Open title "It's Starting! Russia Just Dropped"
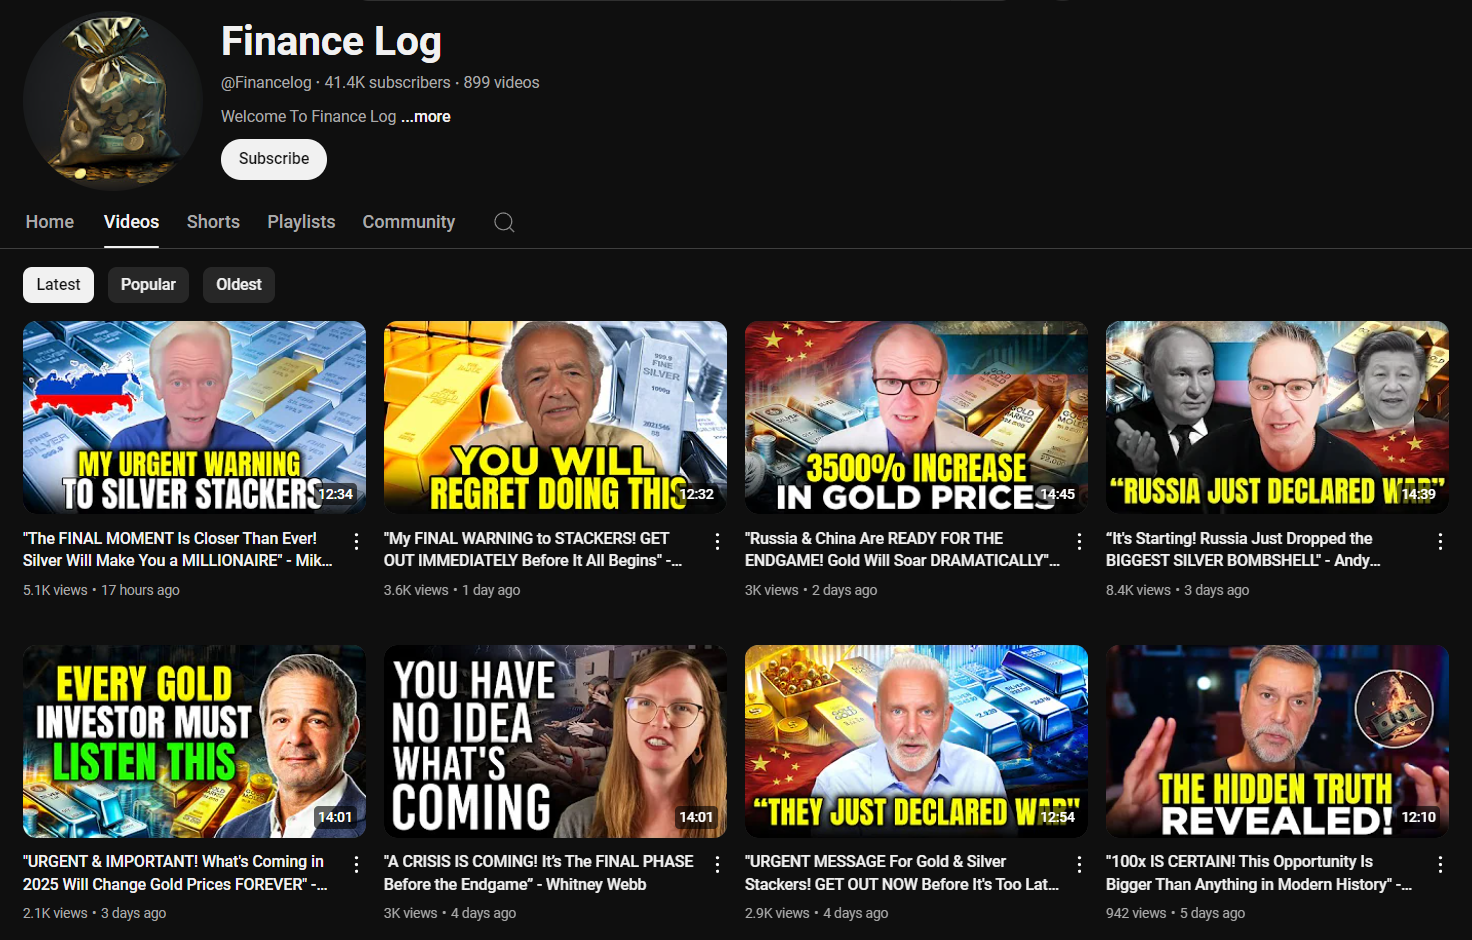Image resolution: width=1472 pixels, height=940 pixels. pyautogui.click(x=1243, y=549)
